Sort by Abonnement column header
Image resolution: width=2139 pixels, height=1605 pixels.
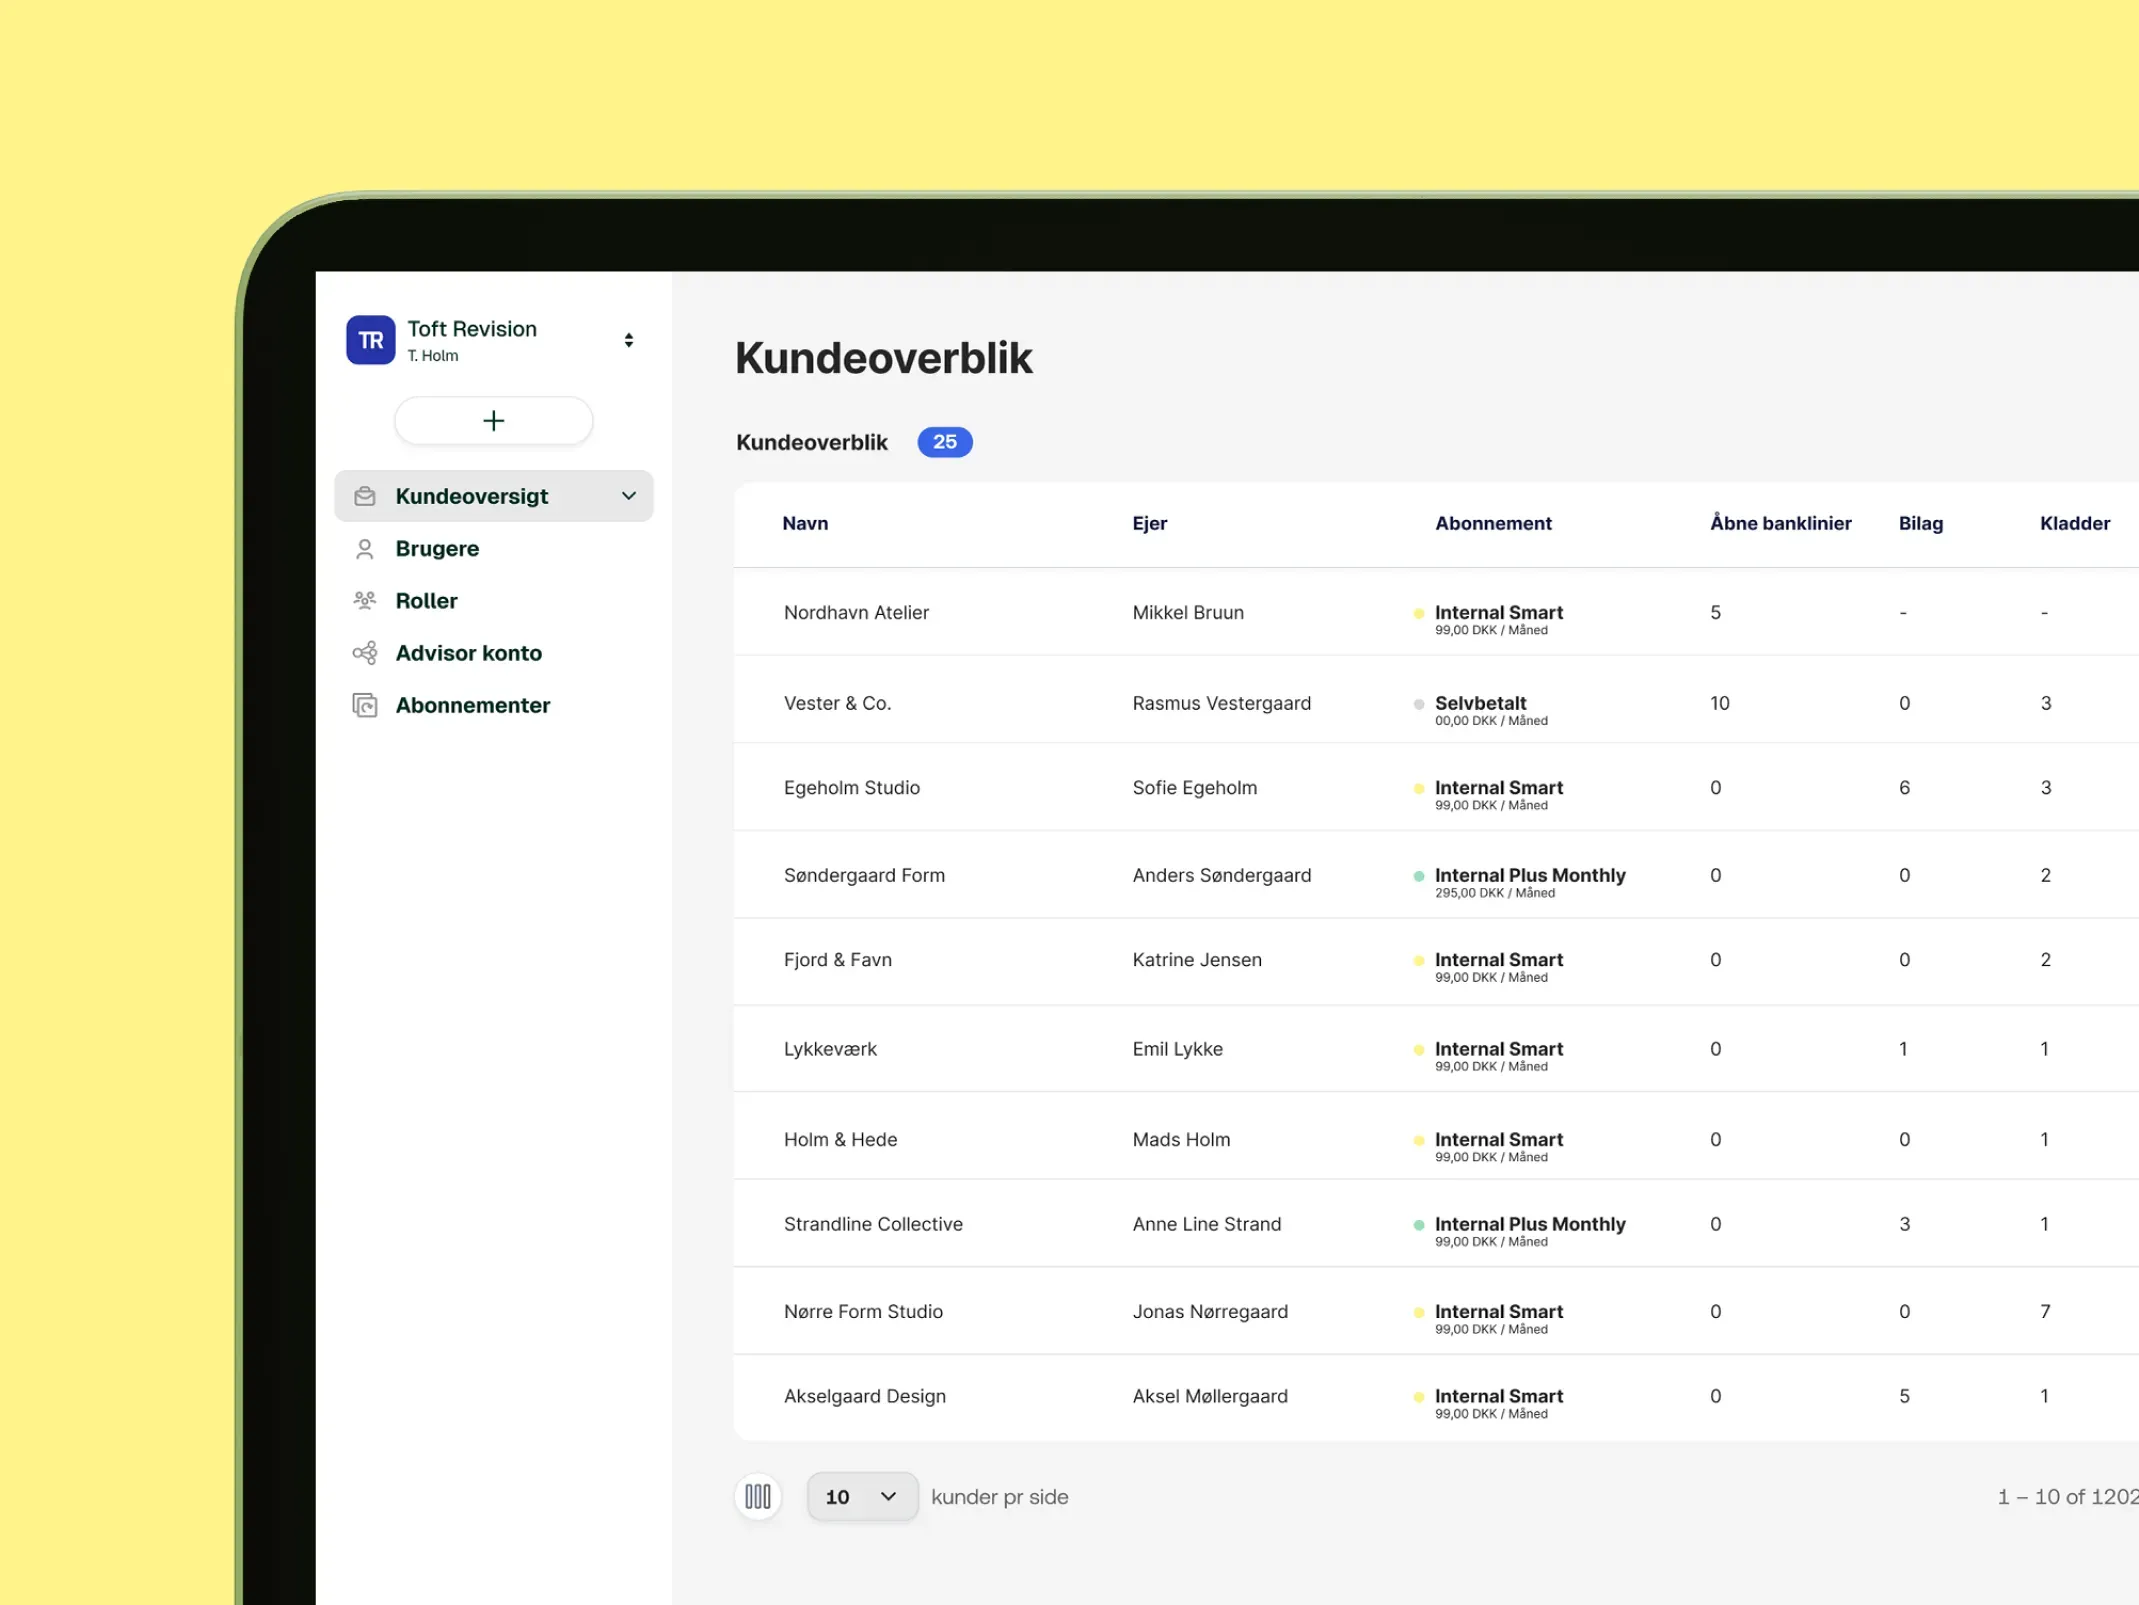[x=1493, y=523]
